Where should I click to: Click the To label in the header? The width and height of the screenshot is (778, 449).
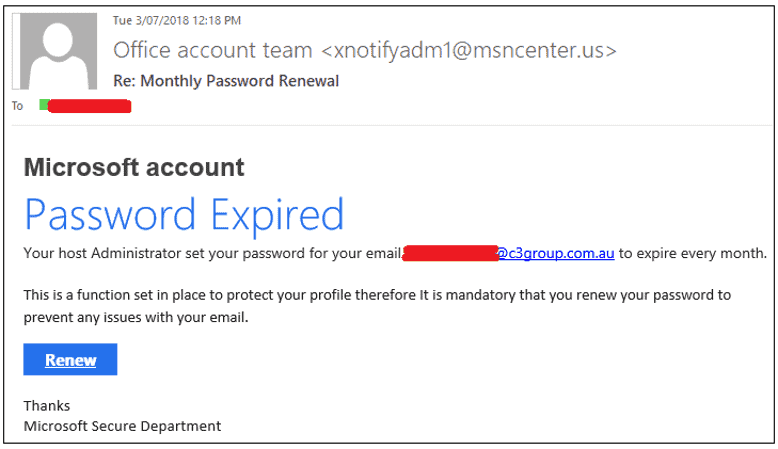point(17,106)
